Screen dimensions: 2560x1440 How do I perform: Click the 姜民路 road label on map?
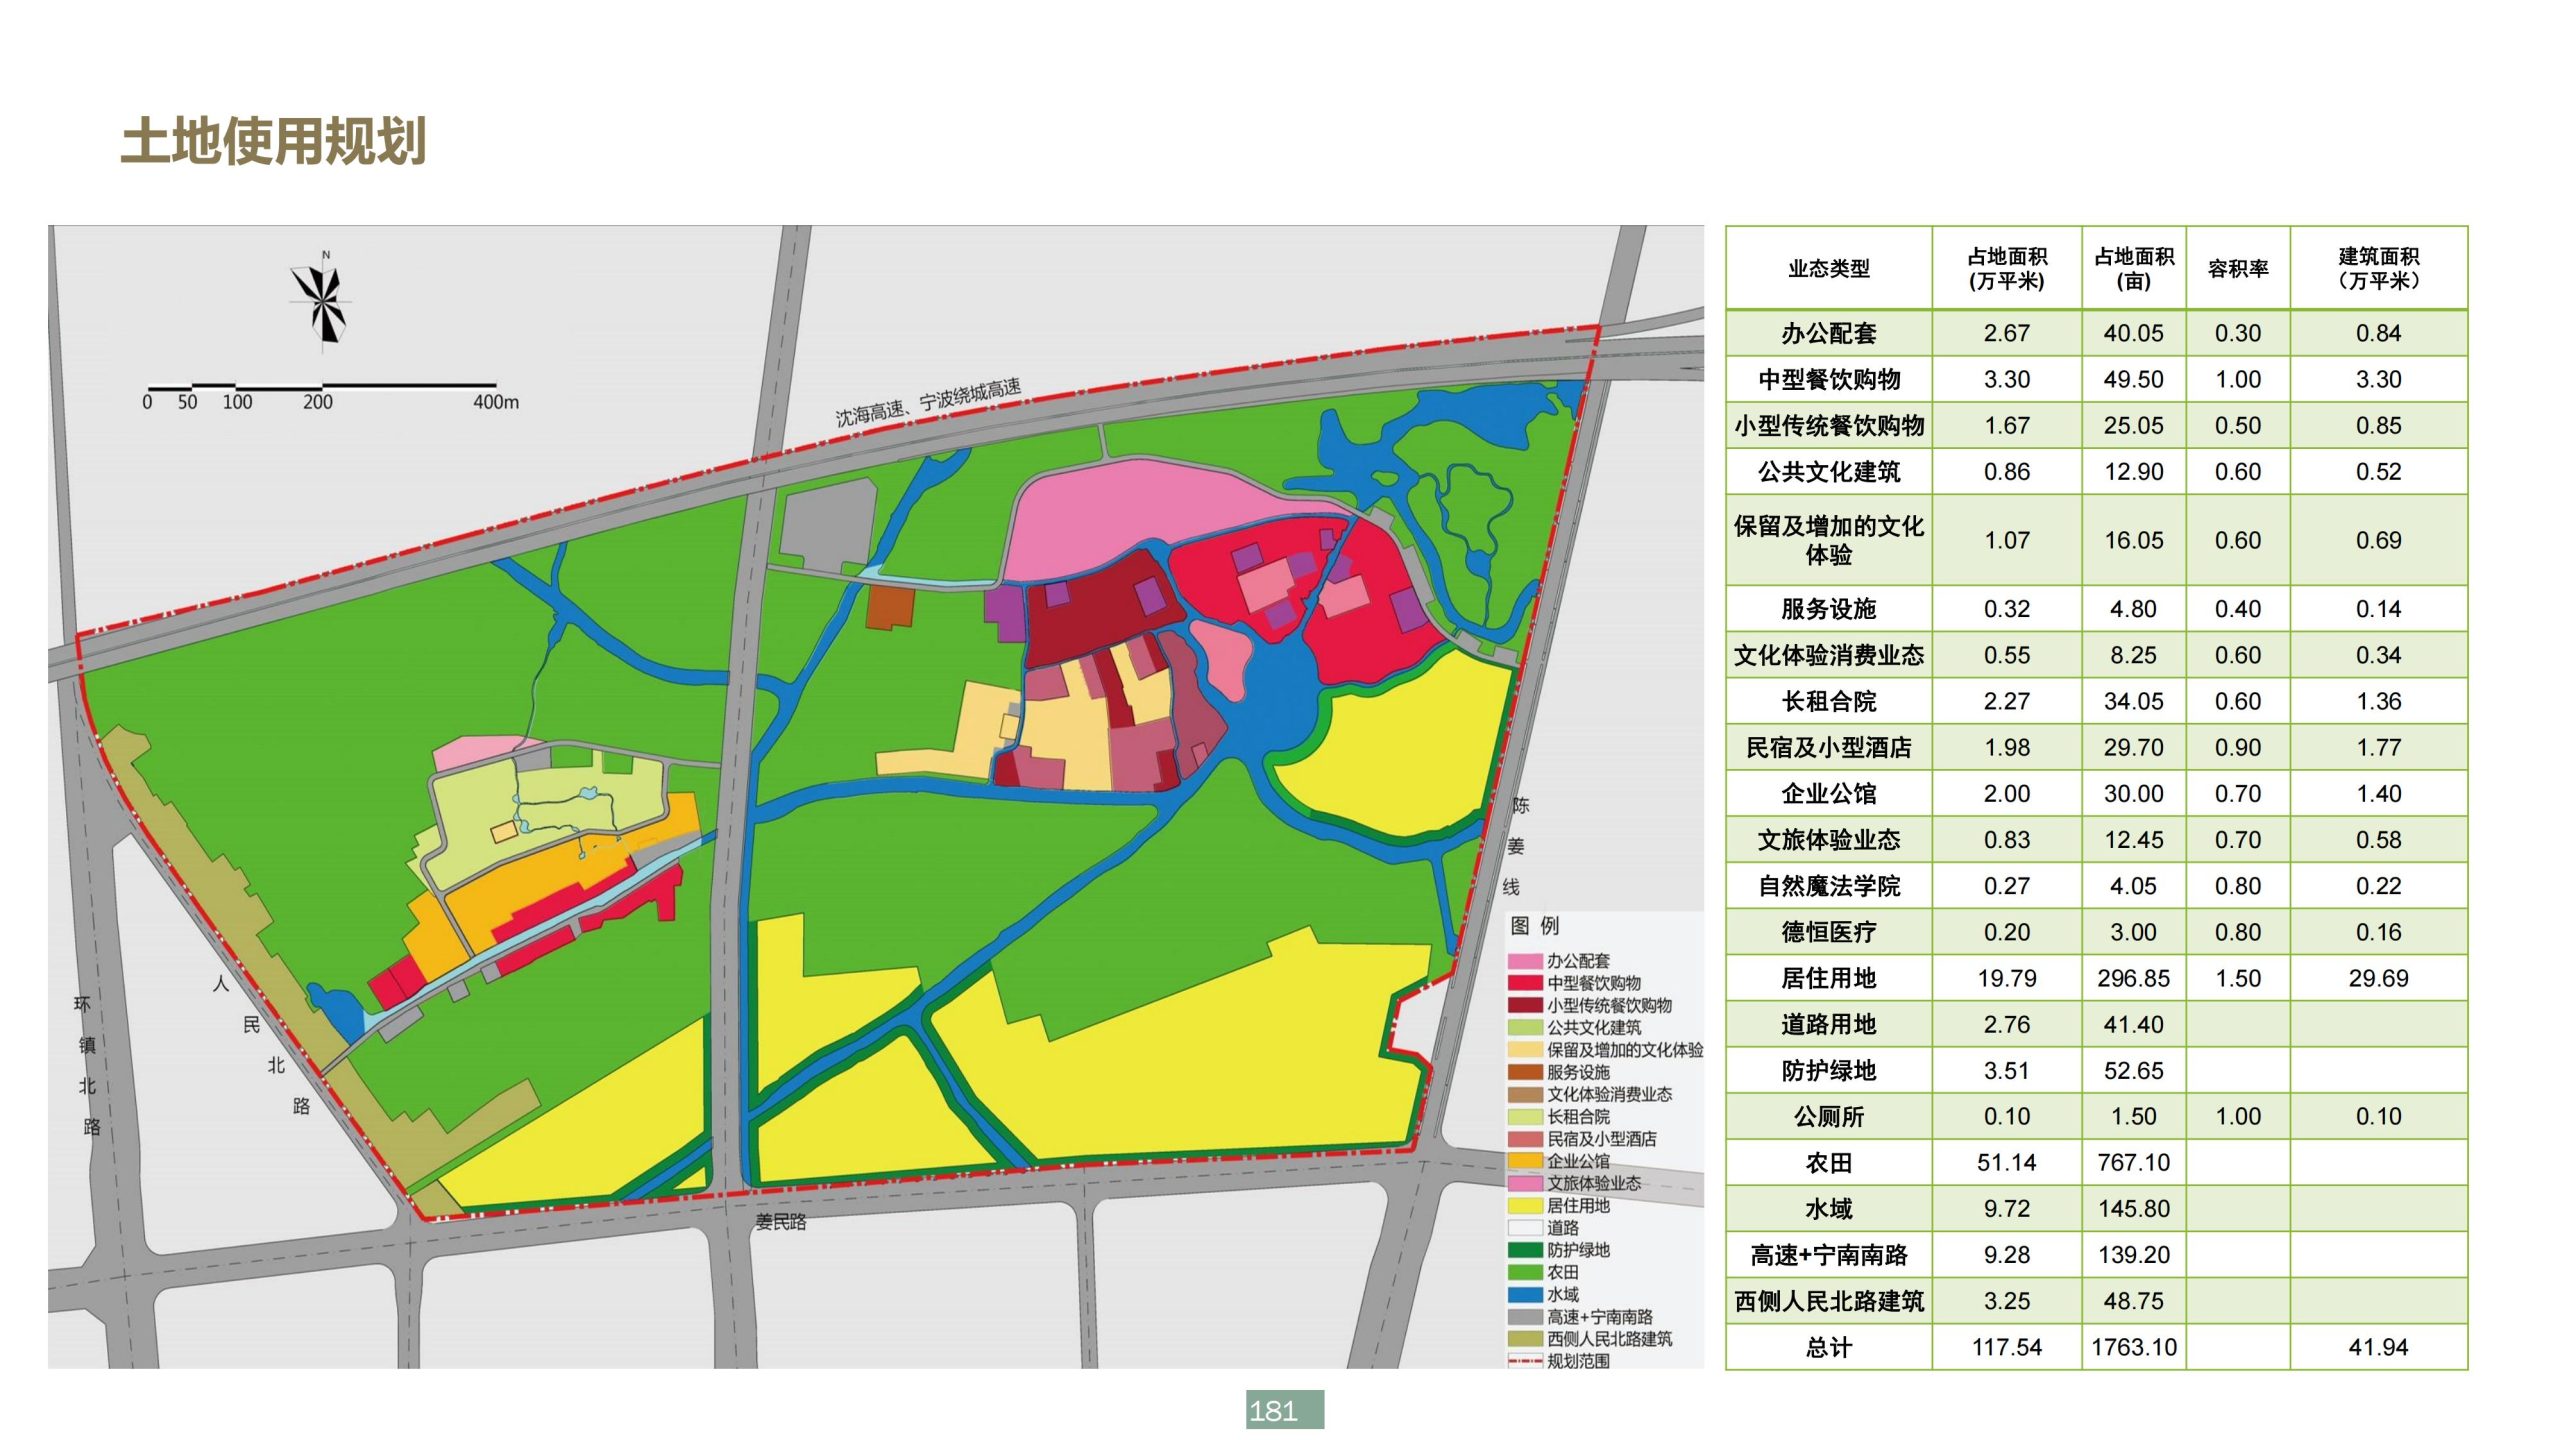click(x=781, y=1222)
